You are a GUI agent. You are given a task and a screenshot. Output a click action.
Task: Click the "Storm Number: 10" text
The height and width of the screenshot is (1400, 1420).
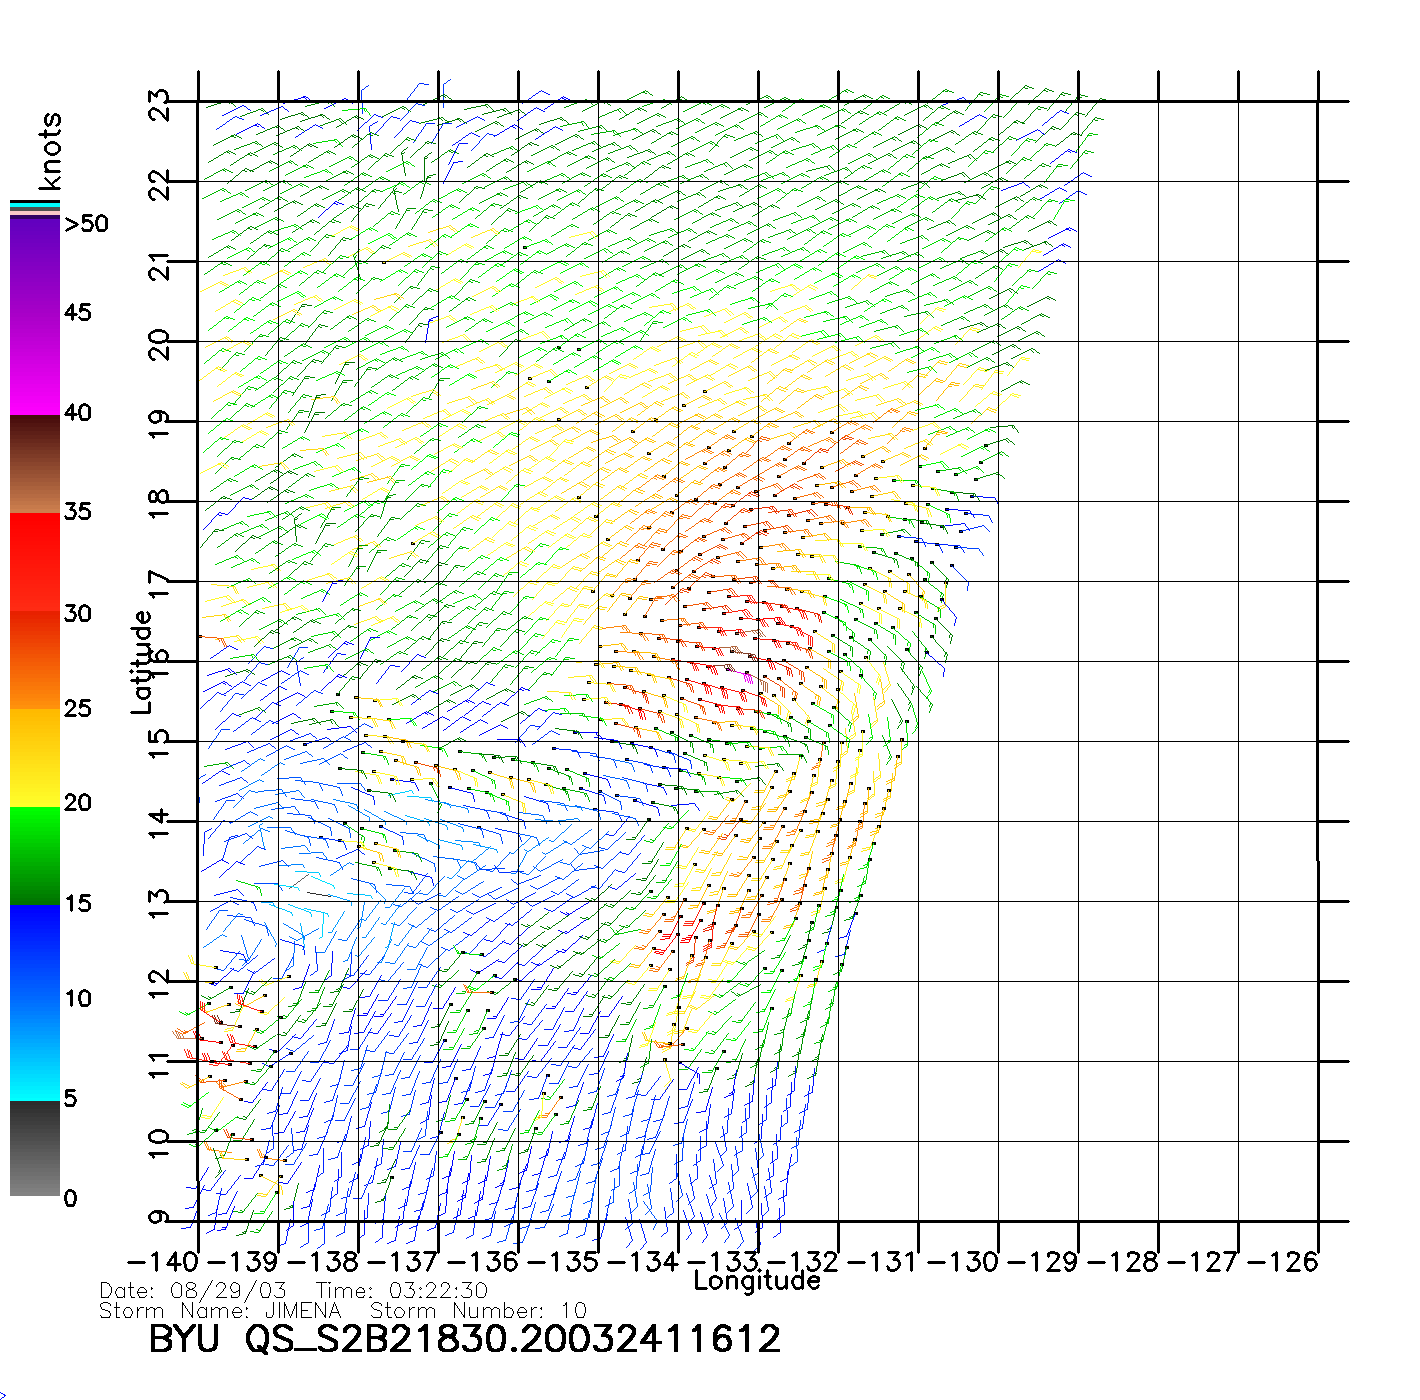(478, 1311)
